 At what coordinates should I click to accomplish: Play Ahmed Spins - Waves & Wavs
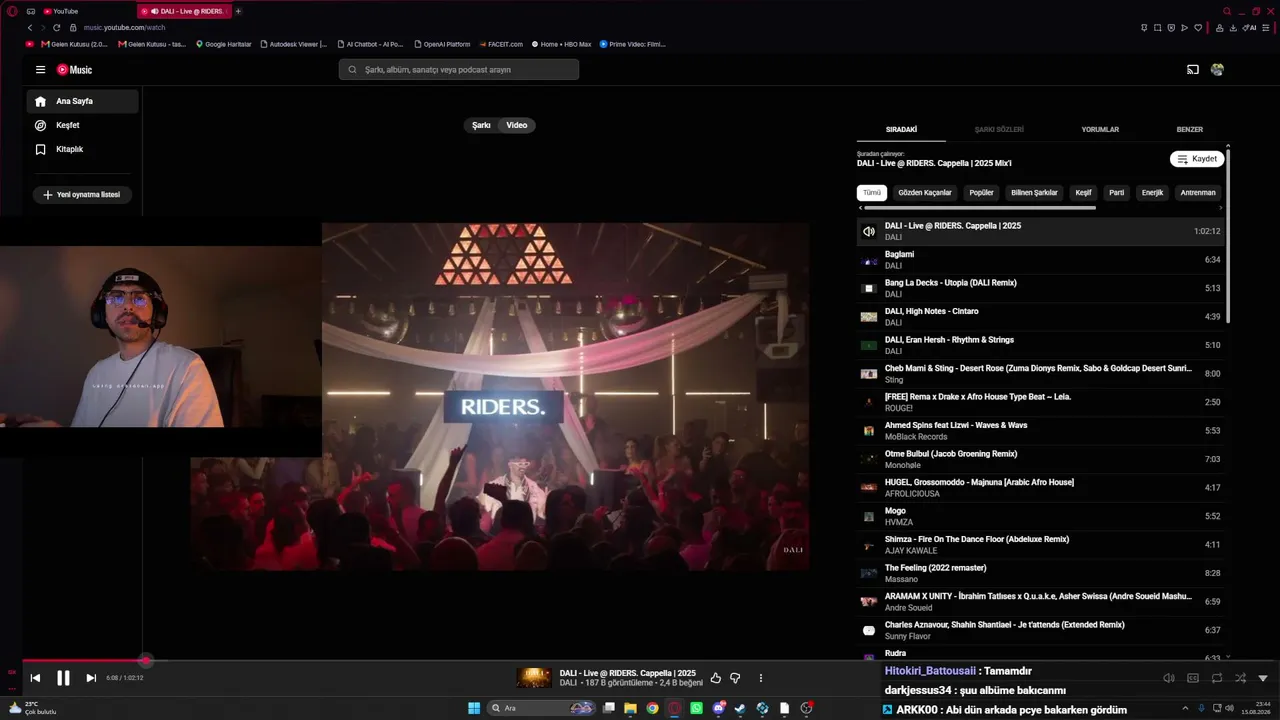coord(1040,431)
